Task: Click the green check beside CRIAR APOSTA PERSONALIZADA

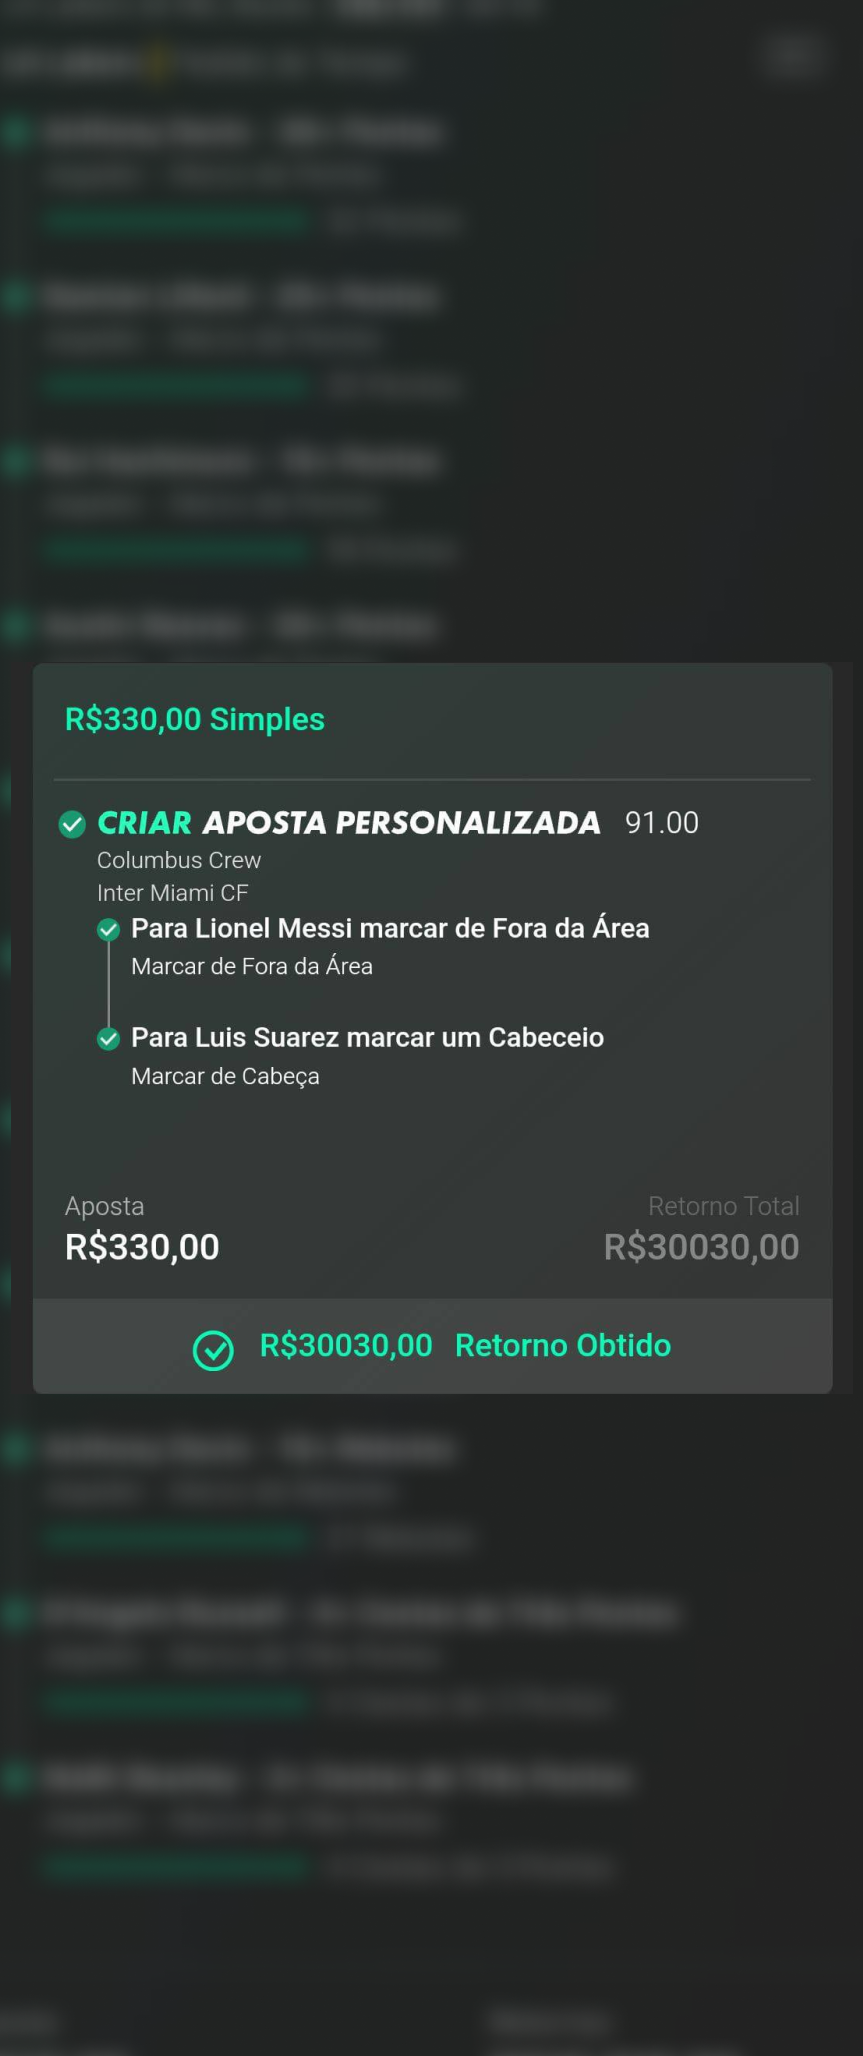Action: click(72, 824)
